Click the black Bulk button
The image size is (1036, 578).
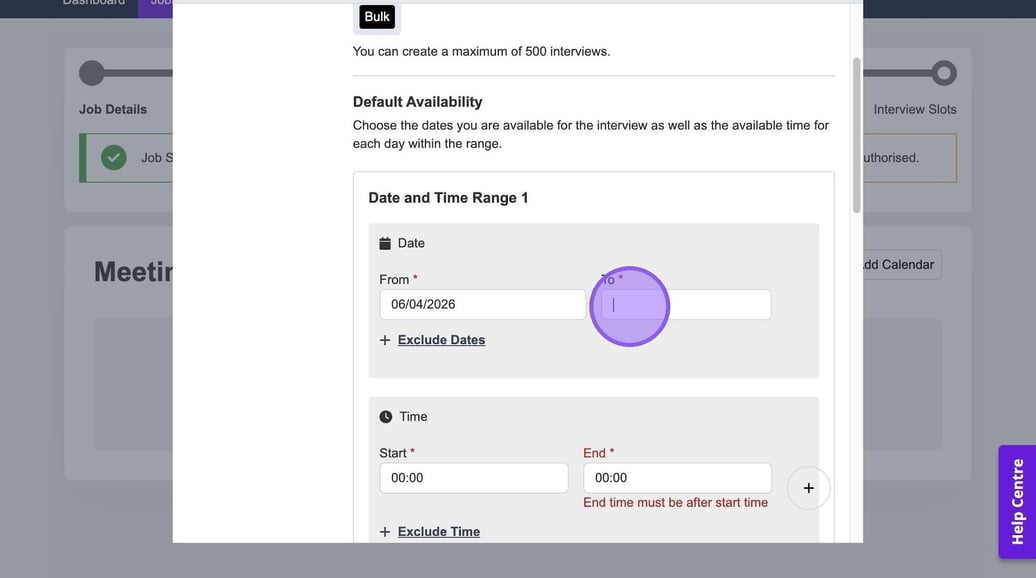tap(377, 17)
